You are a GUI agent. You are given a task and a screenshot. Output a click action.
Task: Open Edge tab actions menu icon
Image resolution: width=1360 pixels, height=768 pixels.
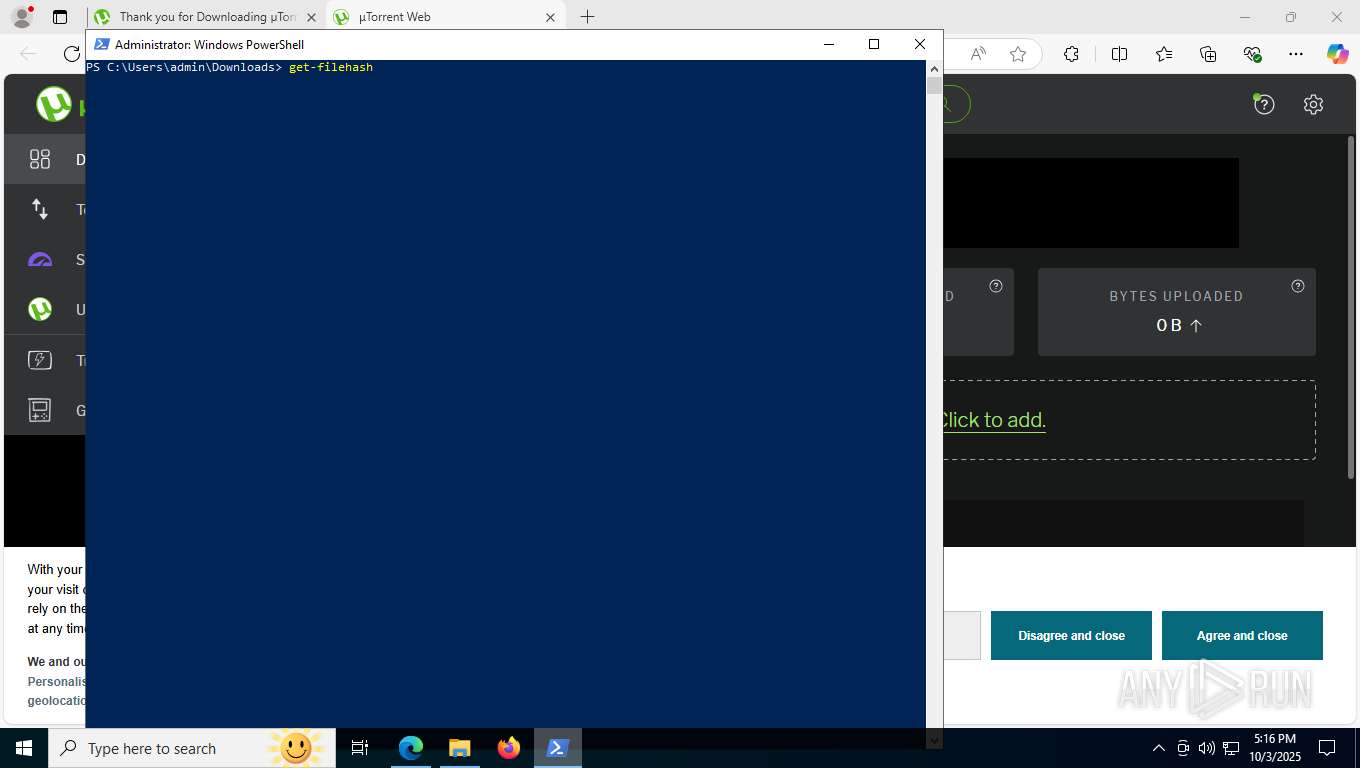click(60, 17)
